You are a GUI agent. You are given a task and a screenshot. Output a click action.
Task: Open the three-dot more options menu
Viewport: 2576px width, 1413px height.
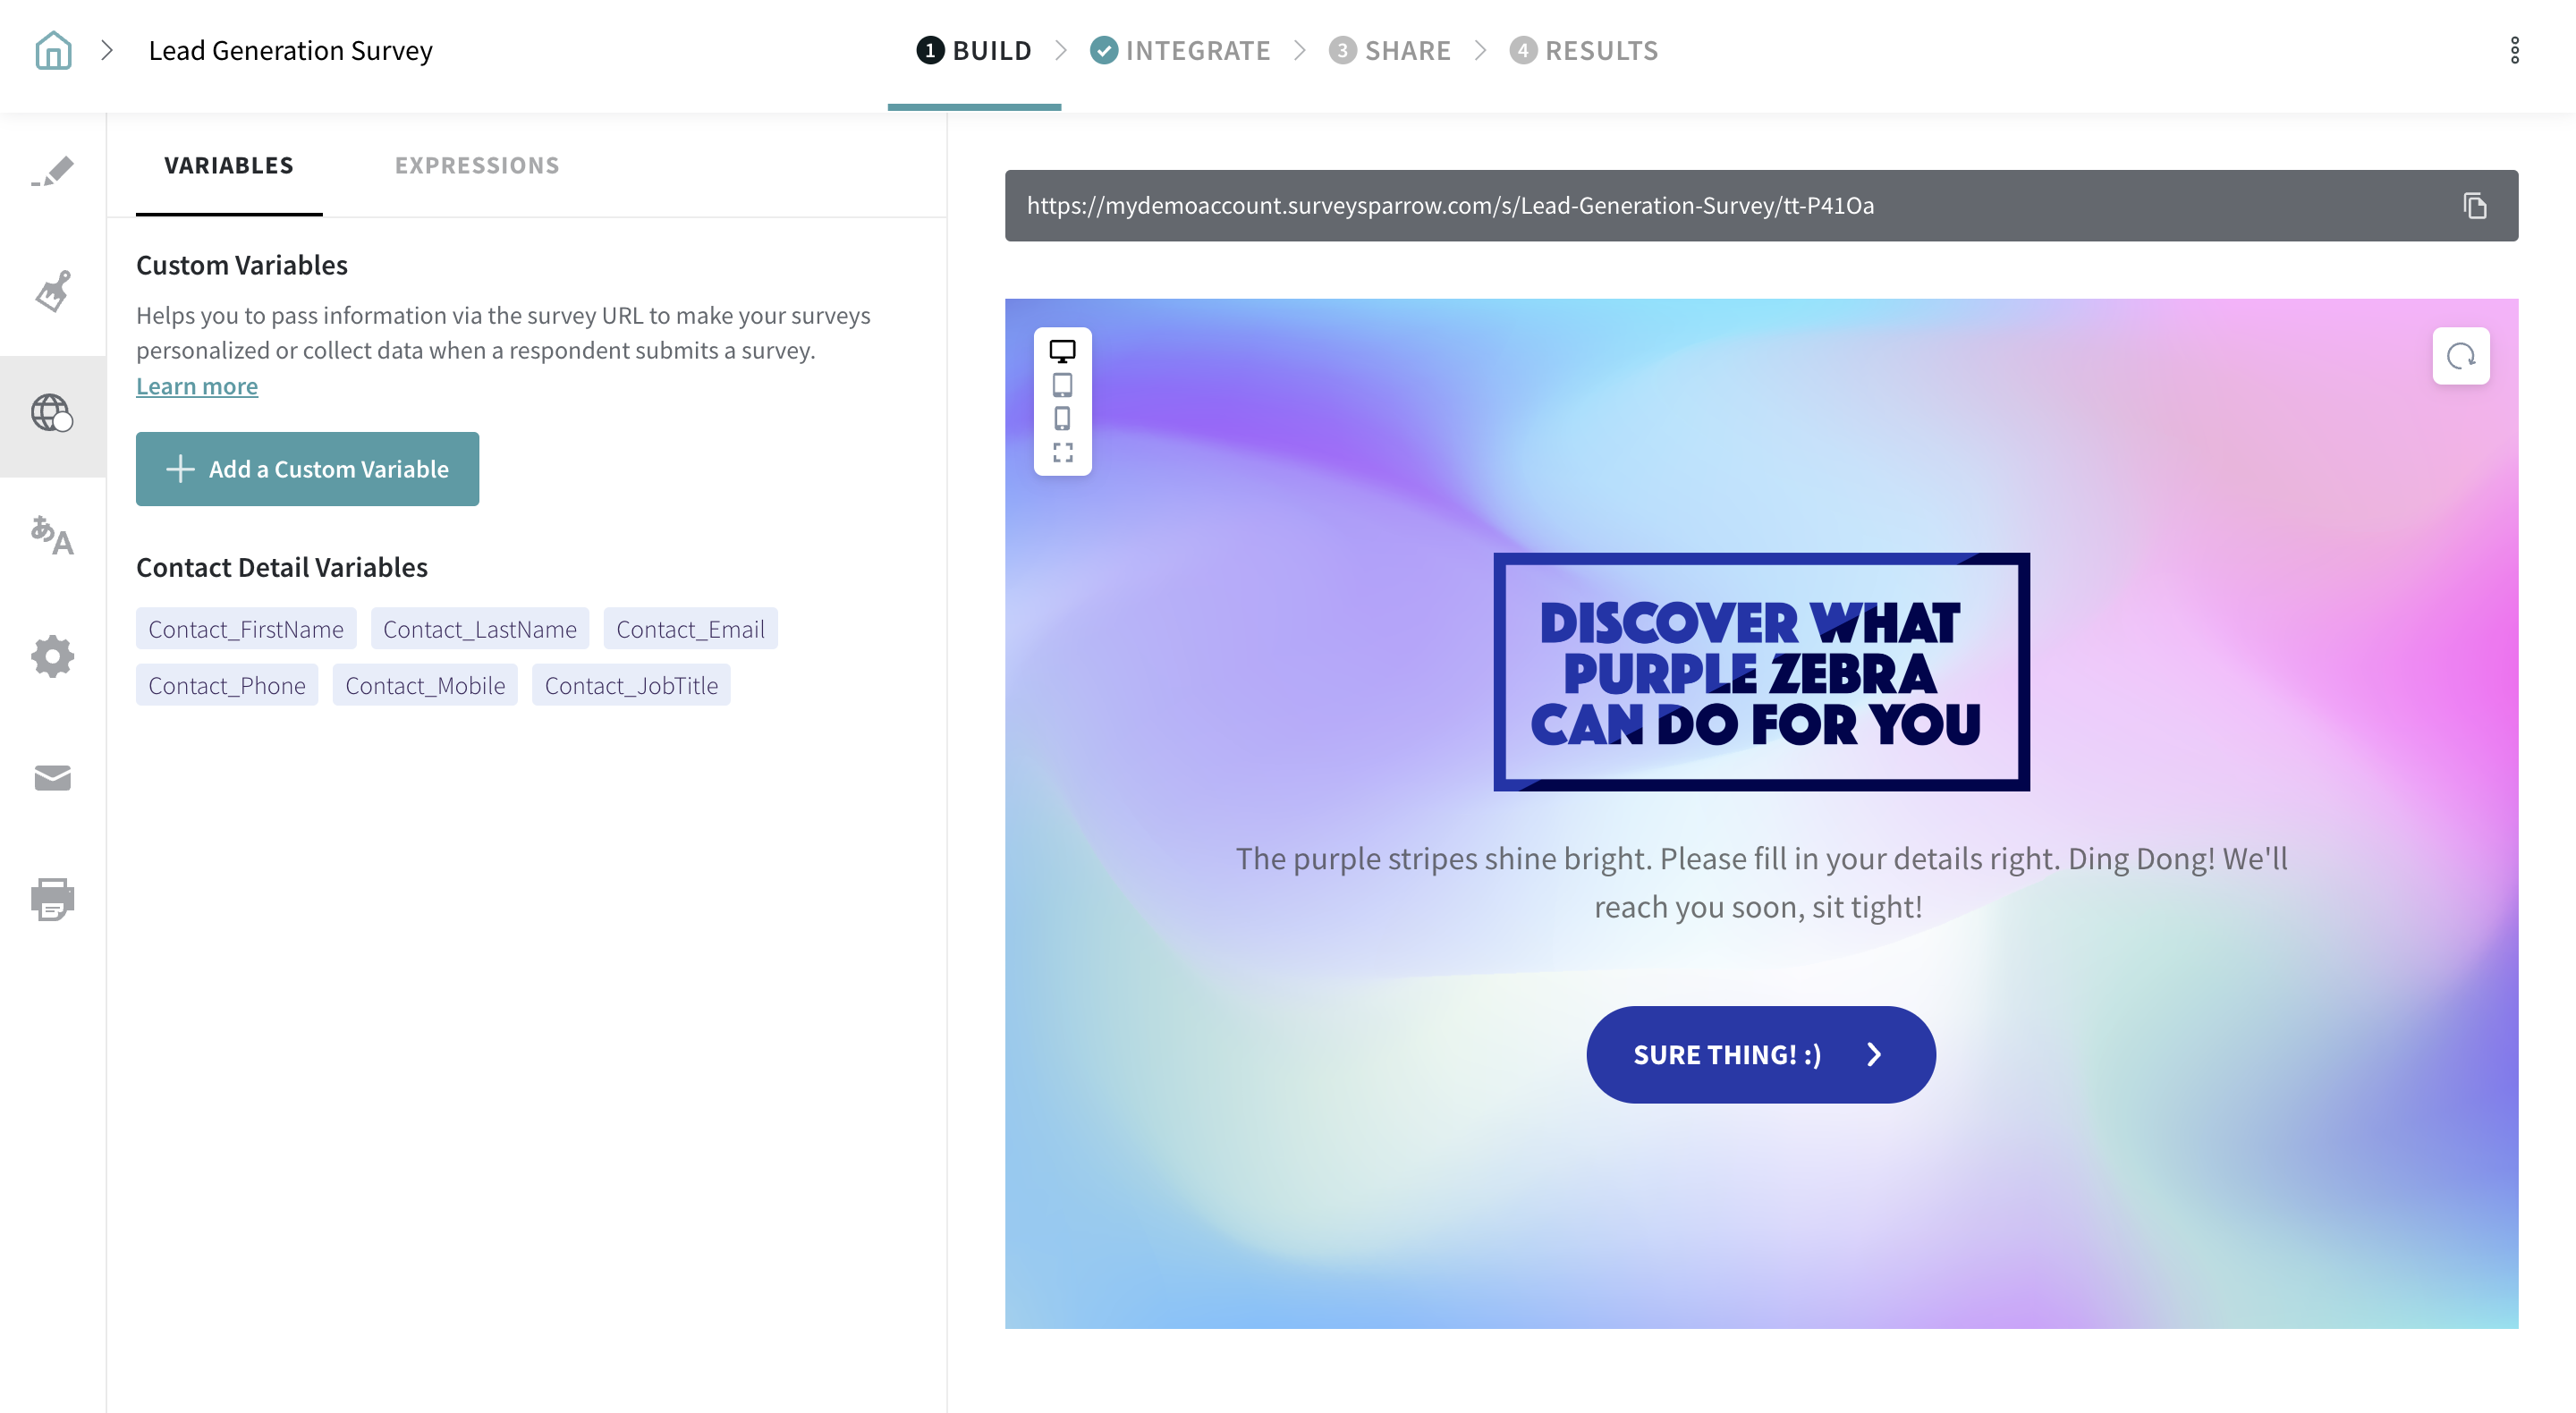point(2514,50)
